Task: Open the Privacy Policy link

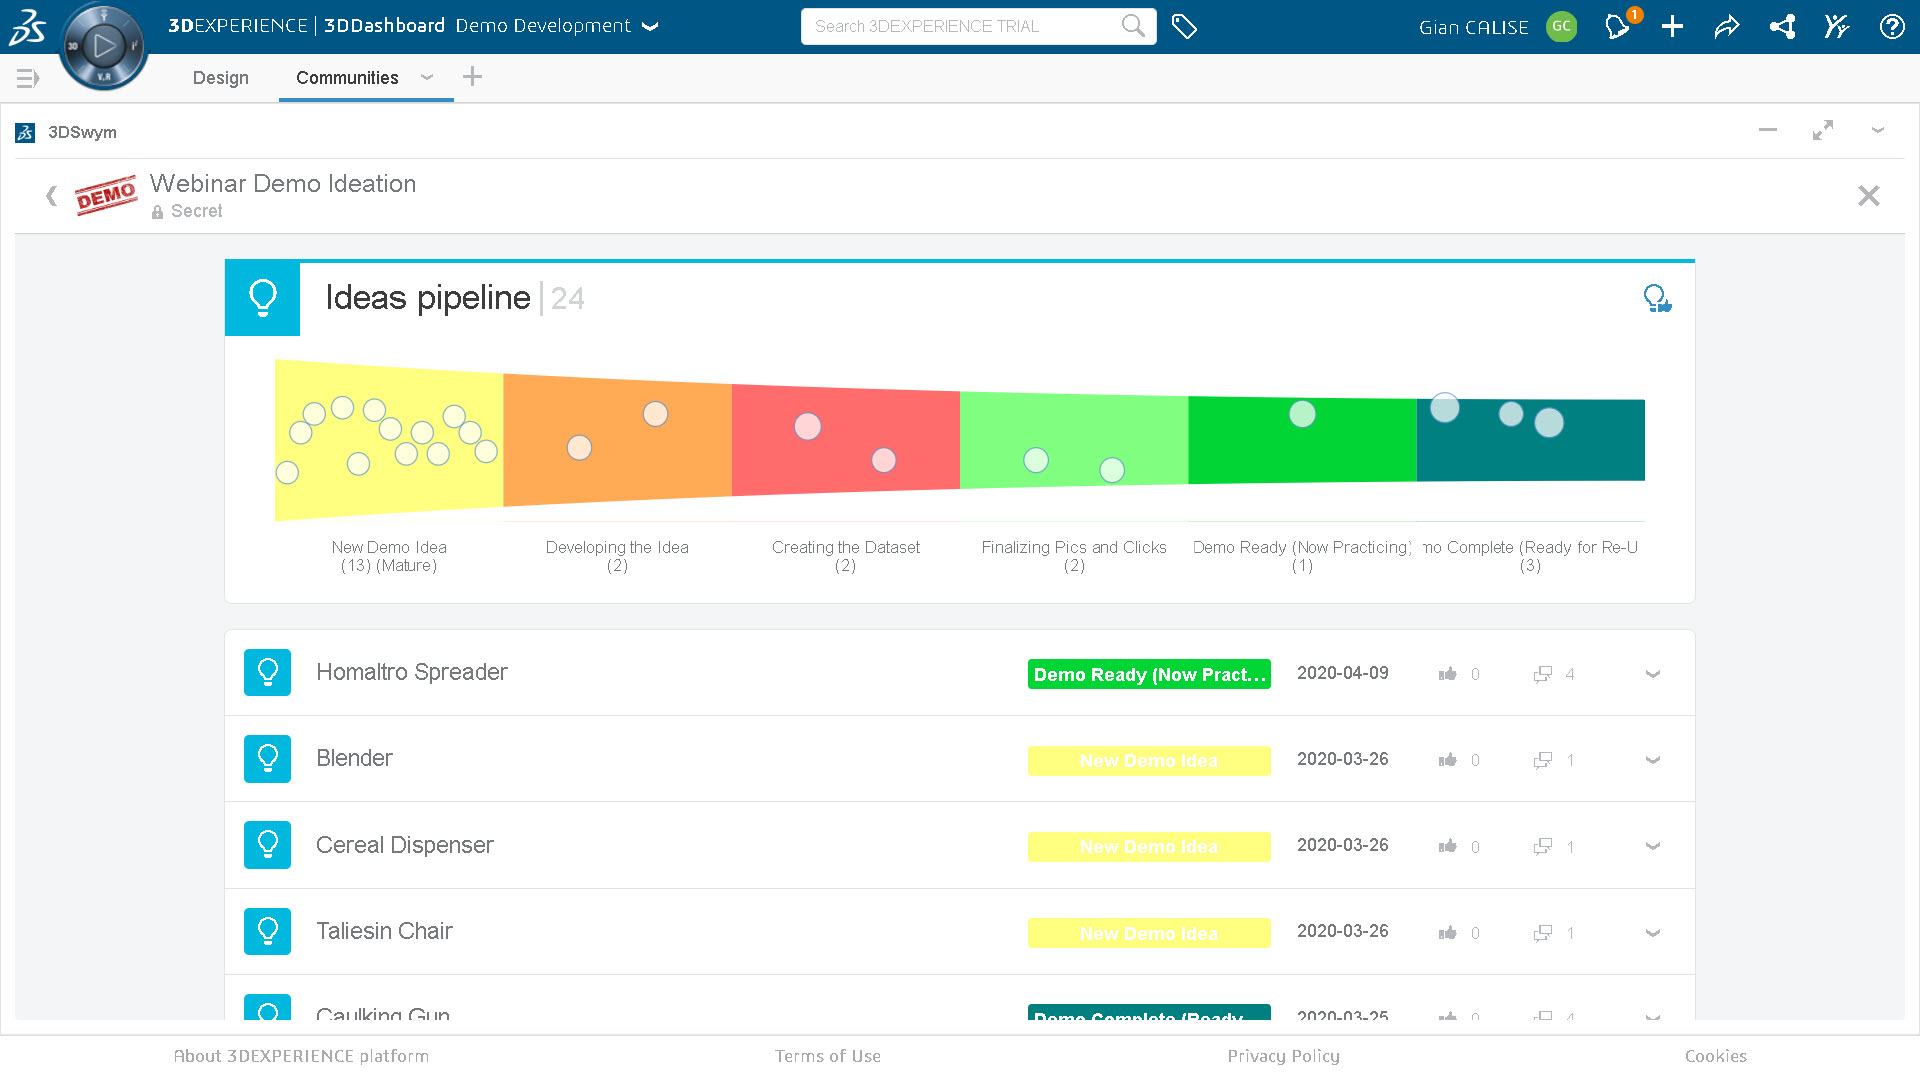Action: 1284,1056
